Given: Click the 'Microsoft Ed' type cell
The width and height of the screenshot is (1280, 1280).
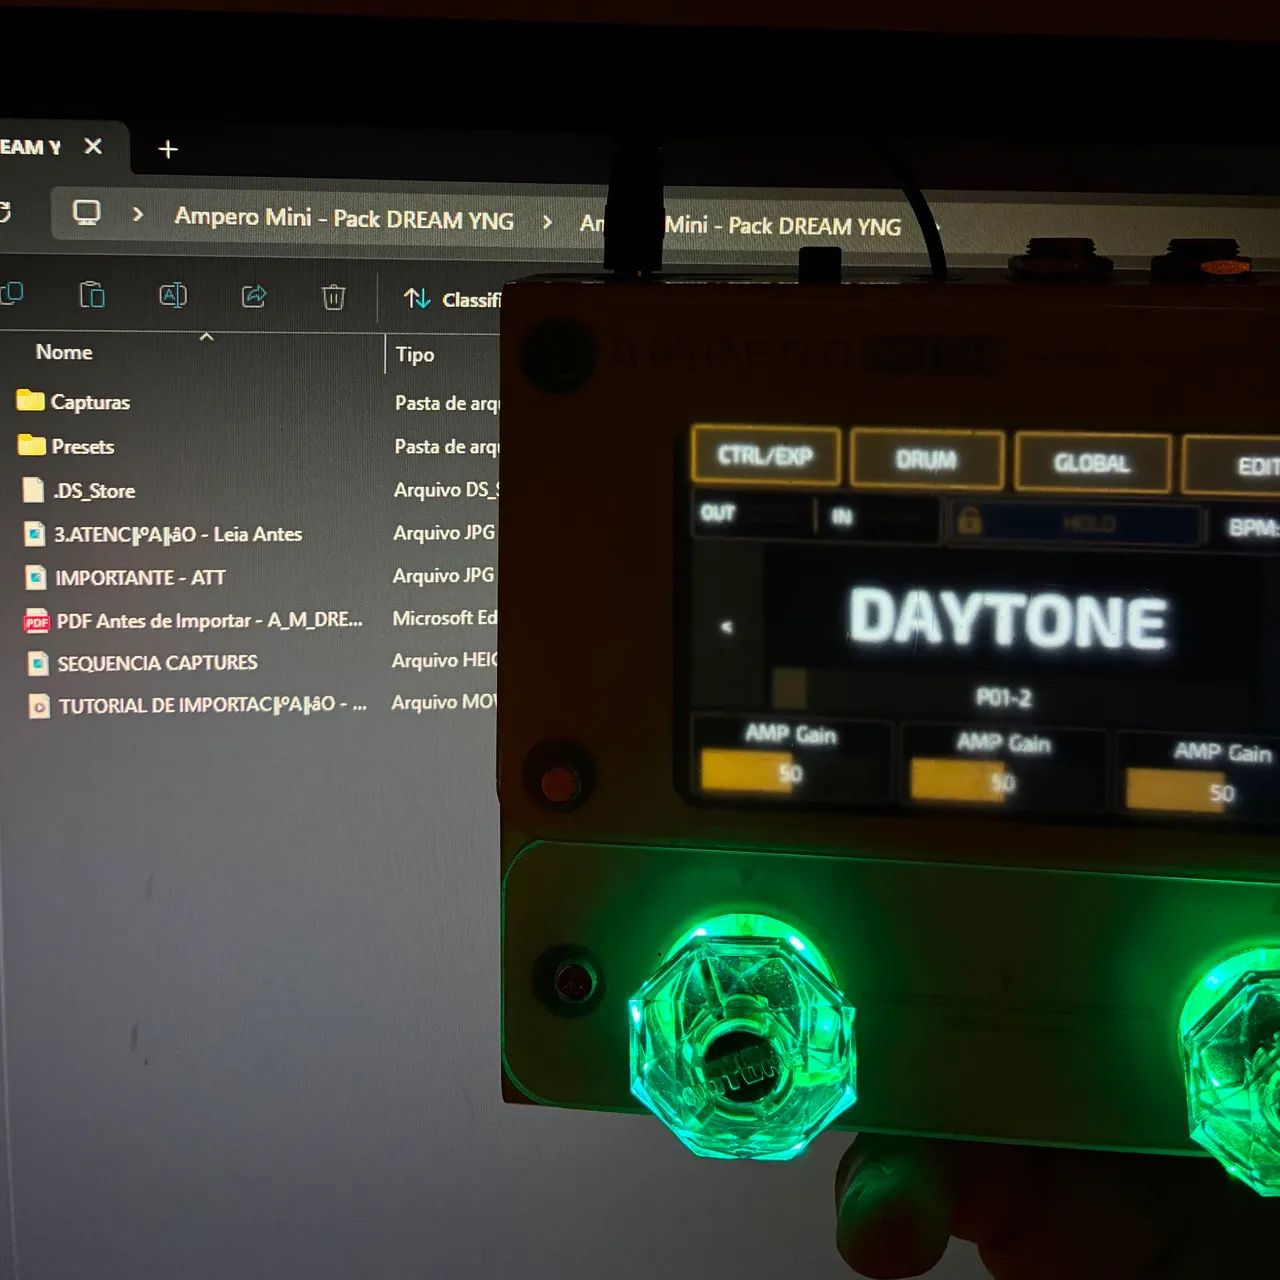Looking at the screenshot, I should [x=445, y=618].
